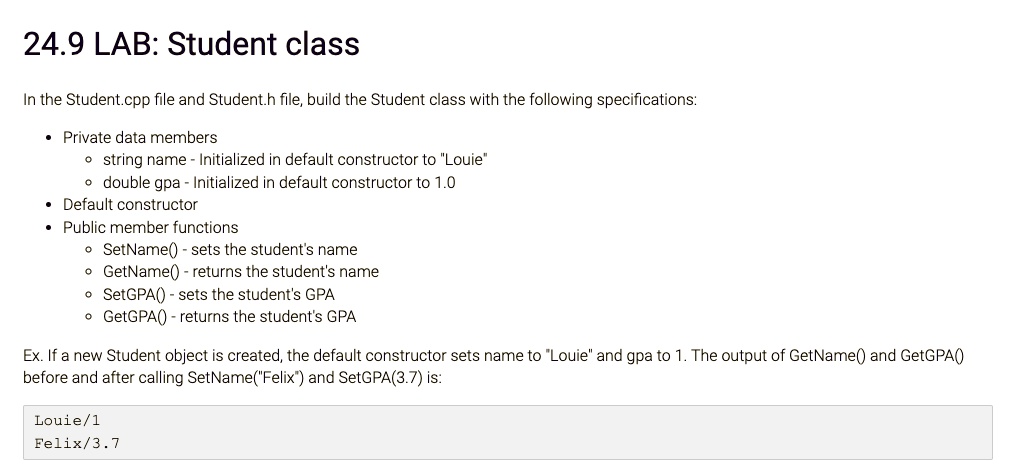Screen dimensions: 1017x474
Task: Click inside the gray example output box
Action: (508, 433)
